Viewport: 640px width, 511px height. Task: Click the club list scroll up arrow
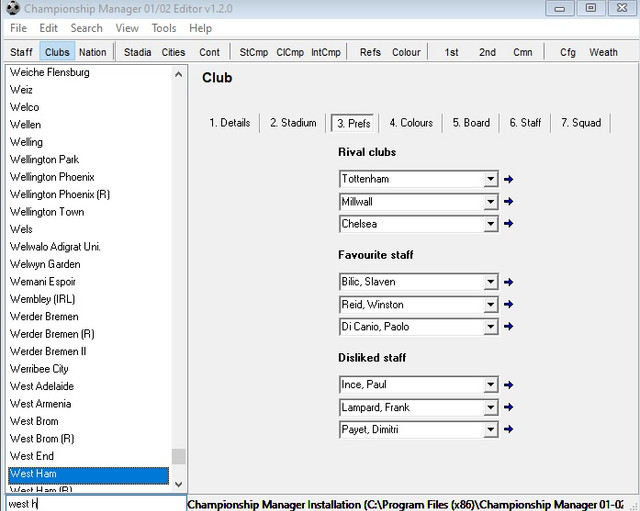pyautogui.click(x=178, y=74)
